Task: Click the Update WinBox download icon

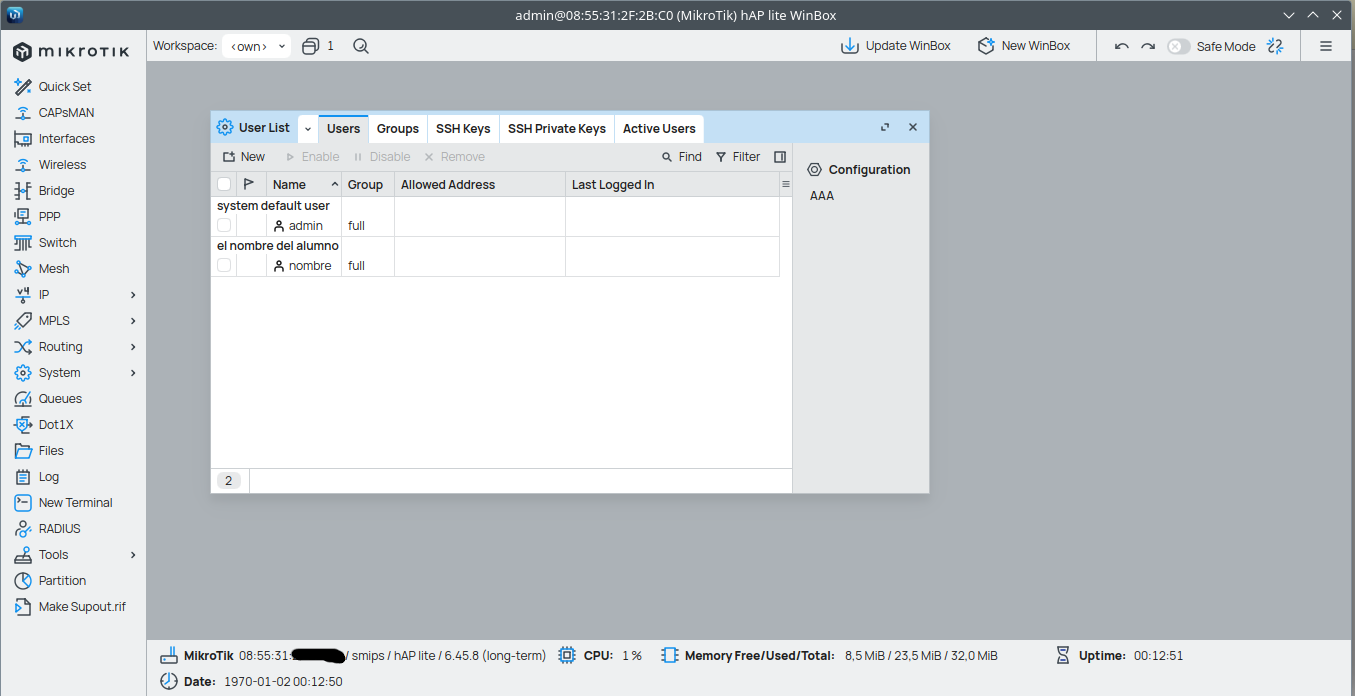Action: pyautogui.click(x=849, y=46)
